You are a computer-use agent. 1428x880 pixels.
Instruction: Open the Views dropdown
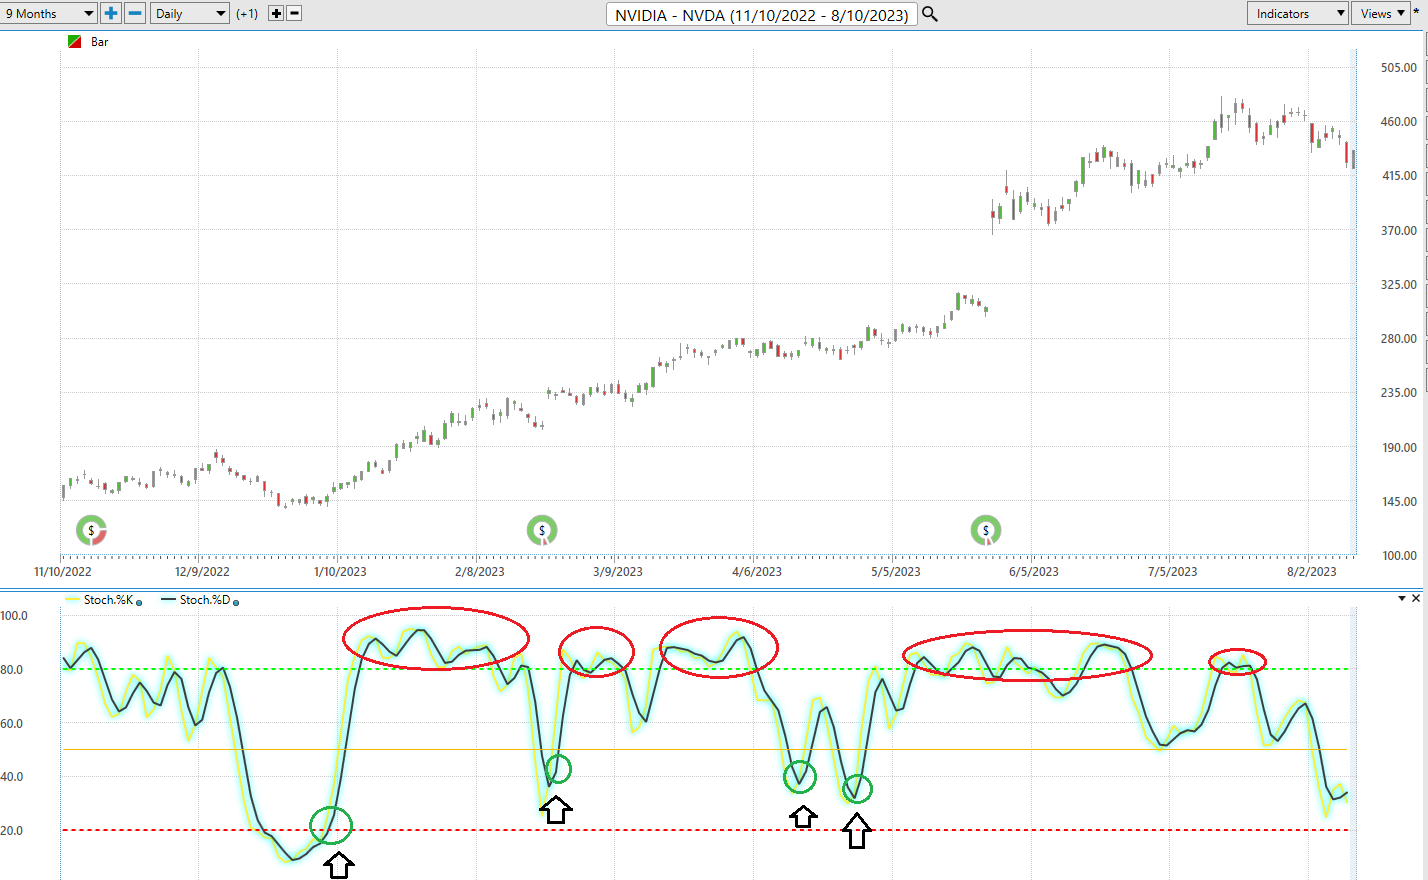[1381, 13]
